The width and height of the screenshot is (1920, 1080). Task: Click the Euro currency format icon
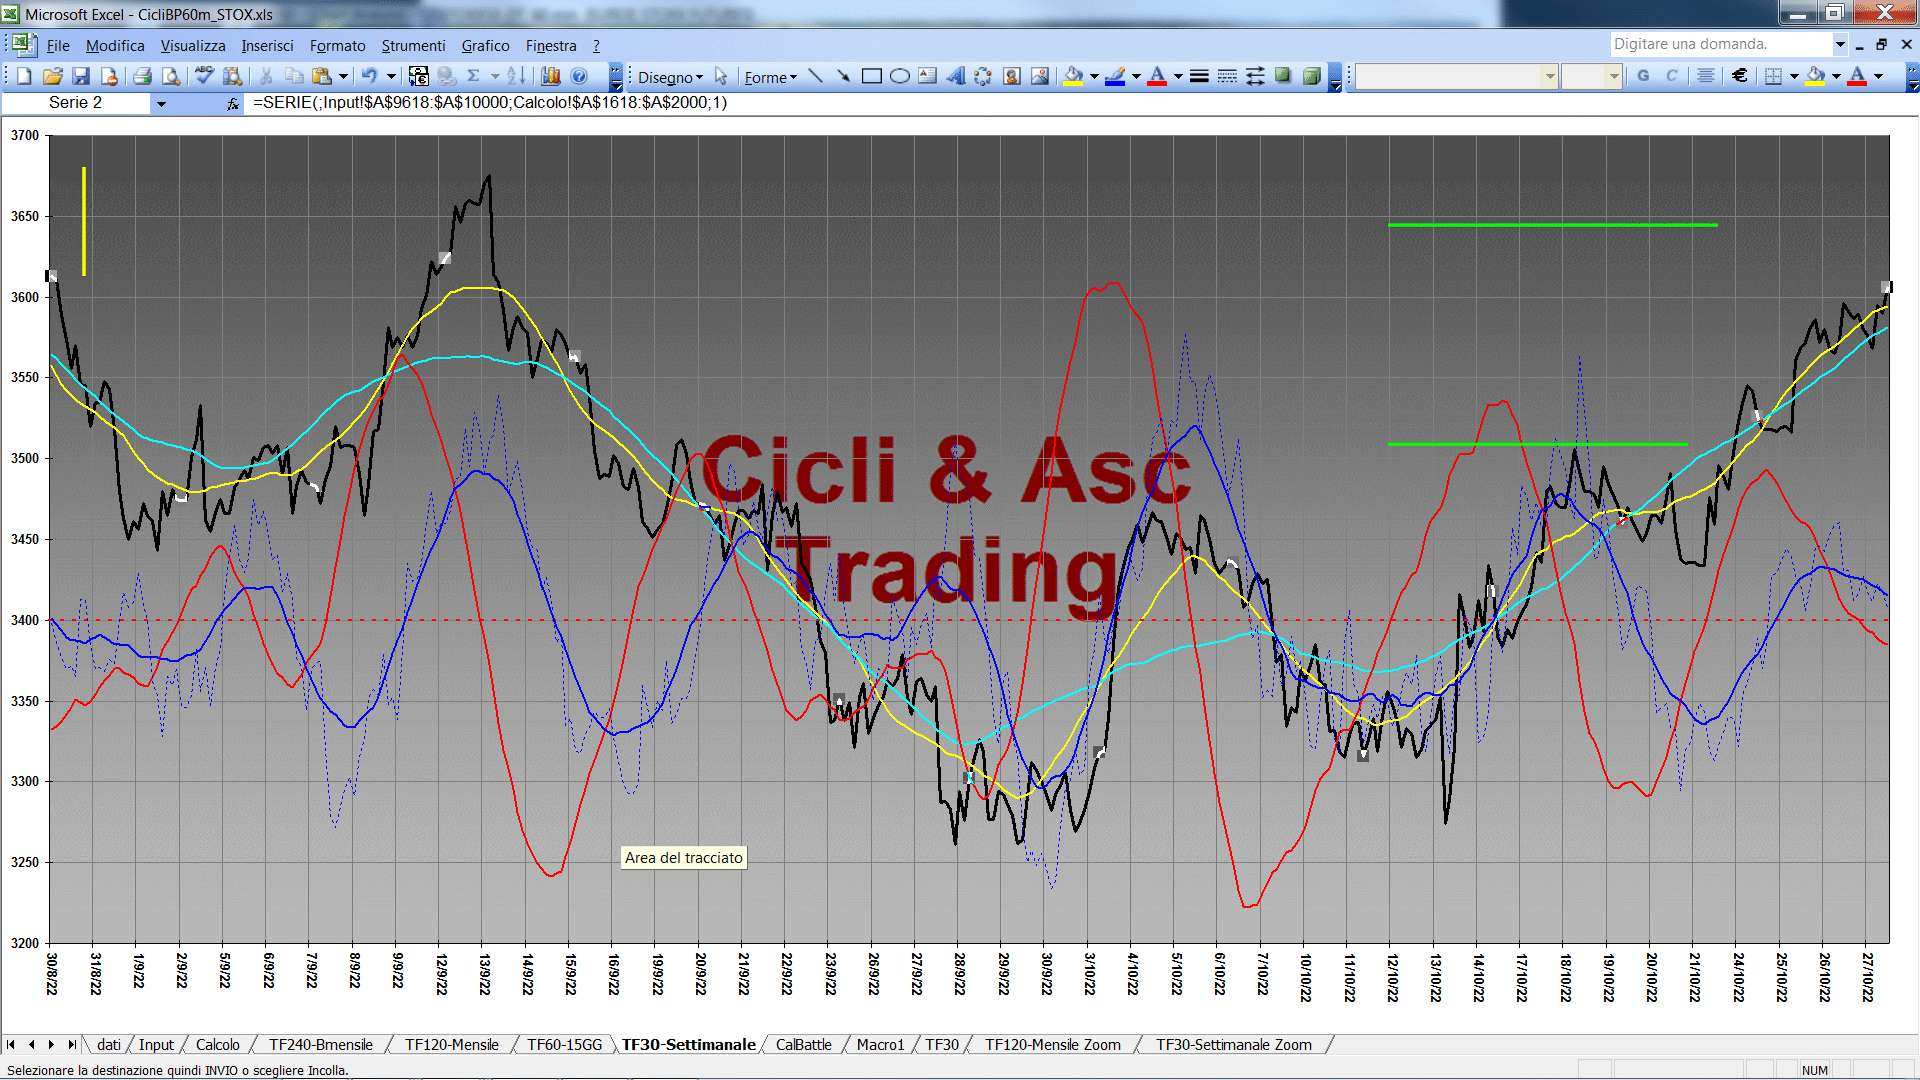(x=1740, y=76)
